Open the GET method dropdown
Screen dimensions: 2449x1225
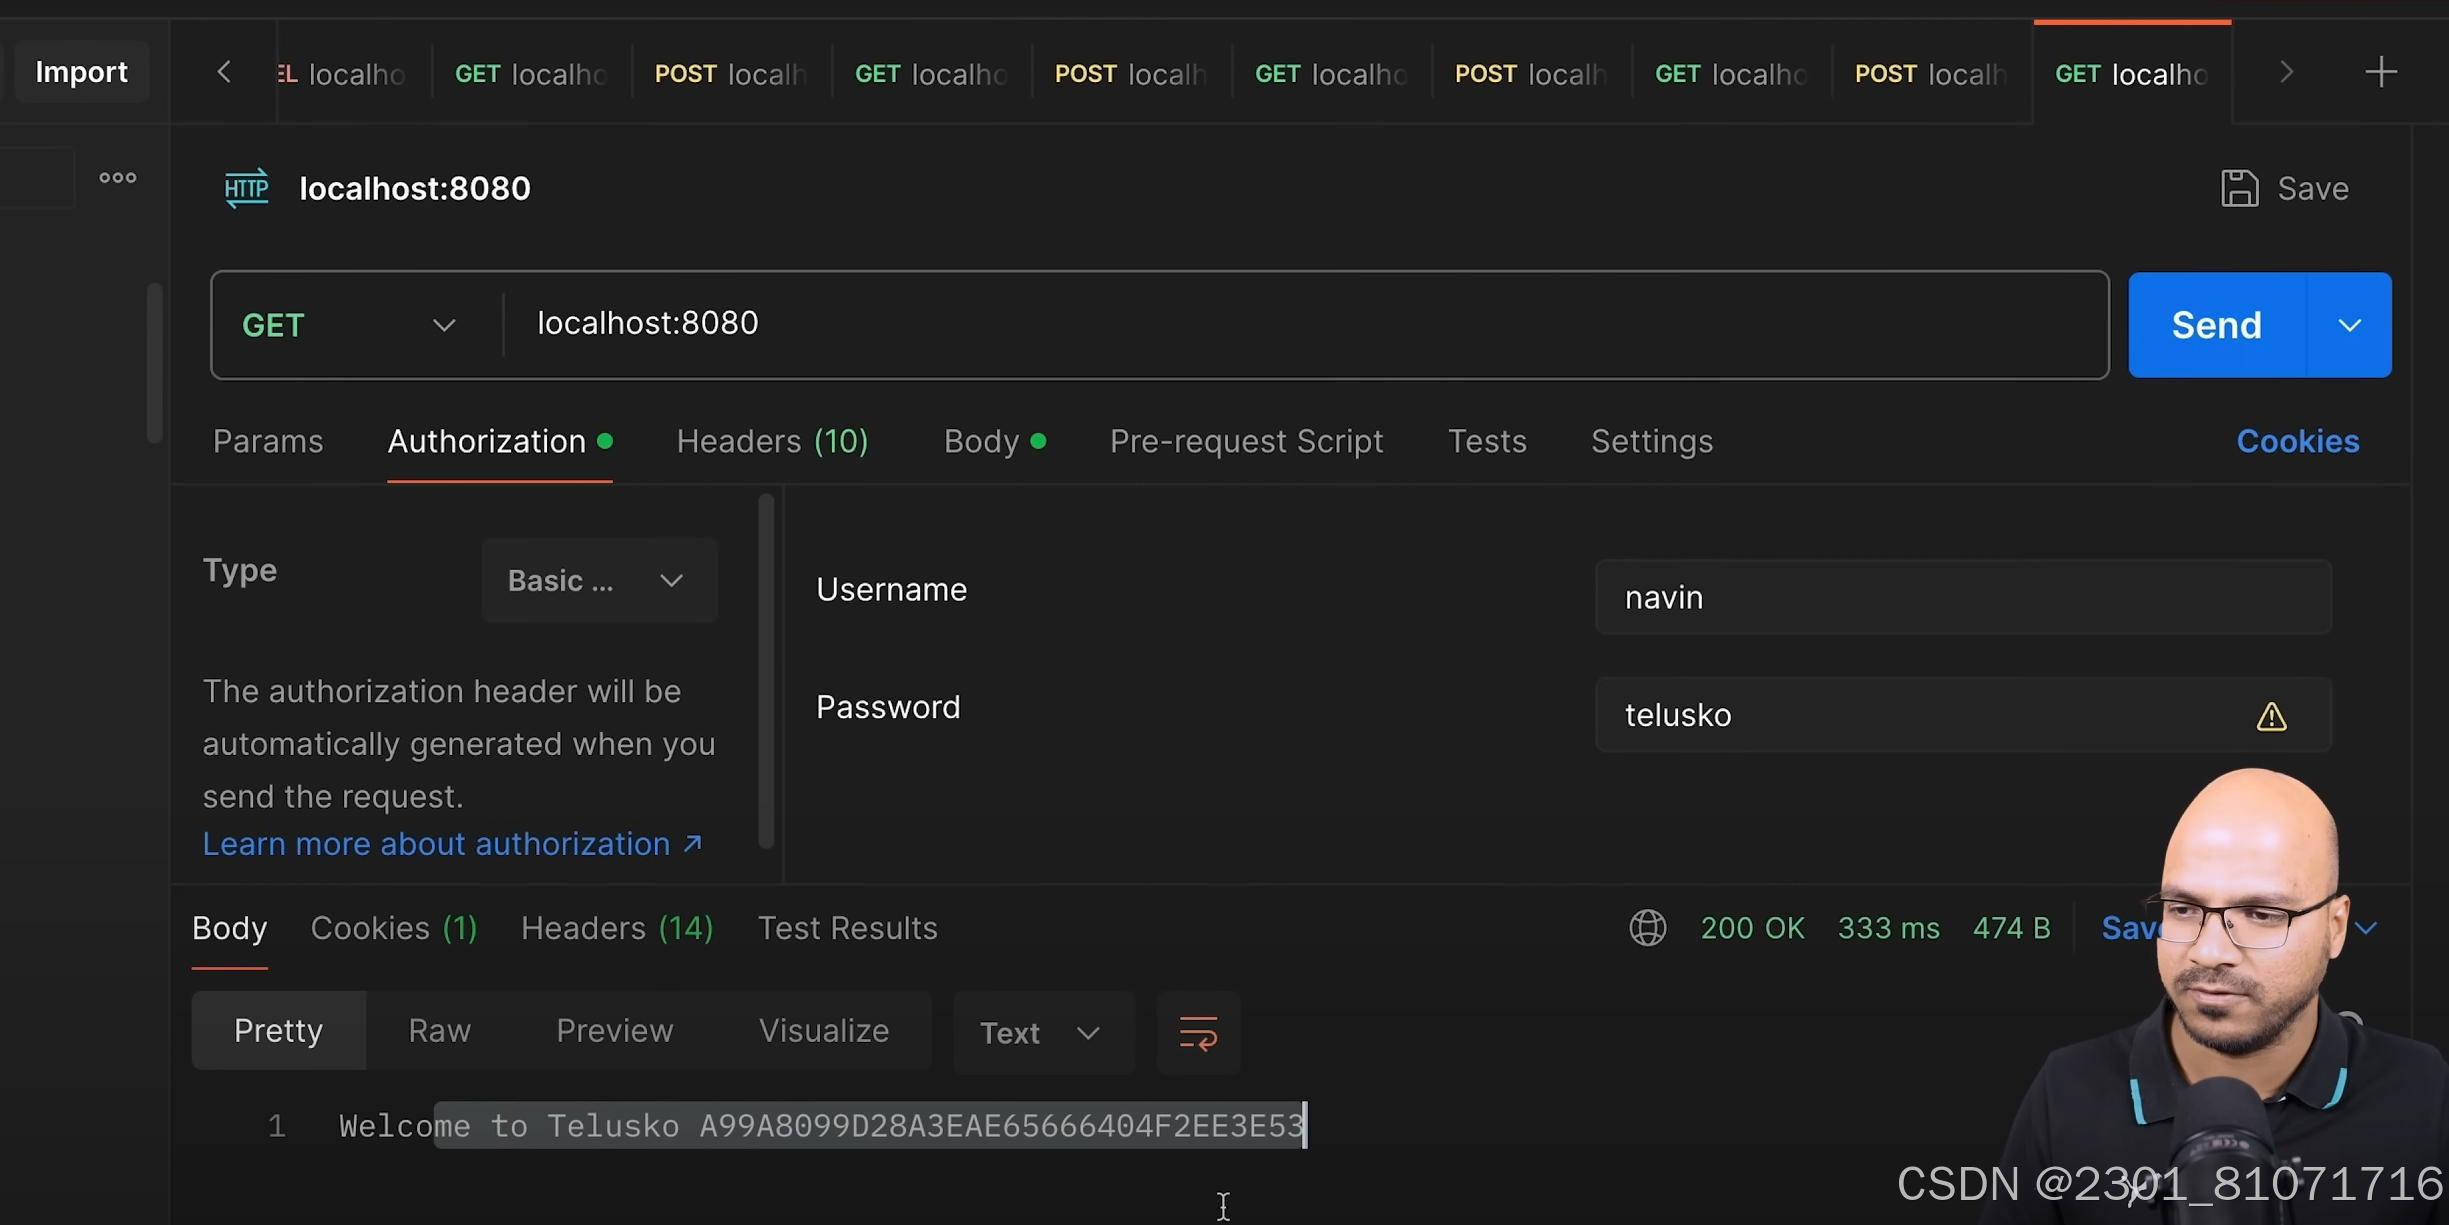(443, 325)
